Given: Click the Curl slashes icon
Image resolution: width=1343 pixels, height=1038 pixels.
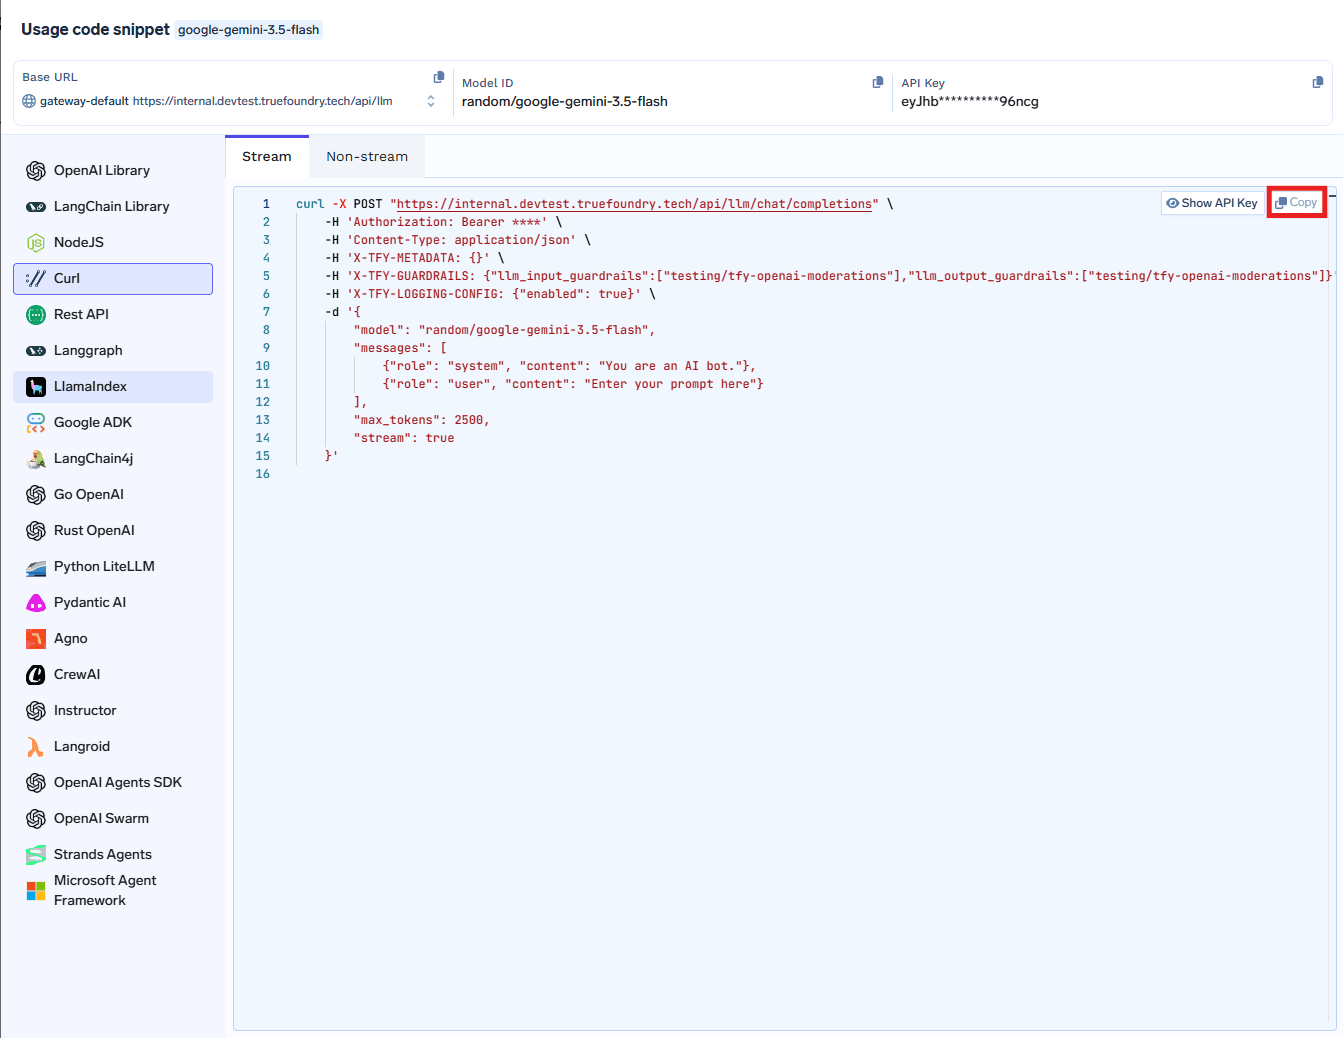Looking at the screenshot, I should pos(36,279).
